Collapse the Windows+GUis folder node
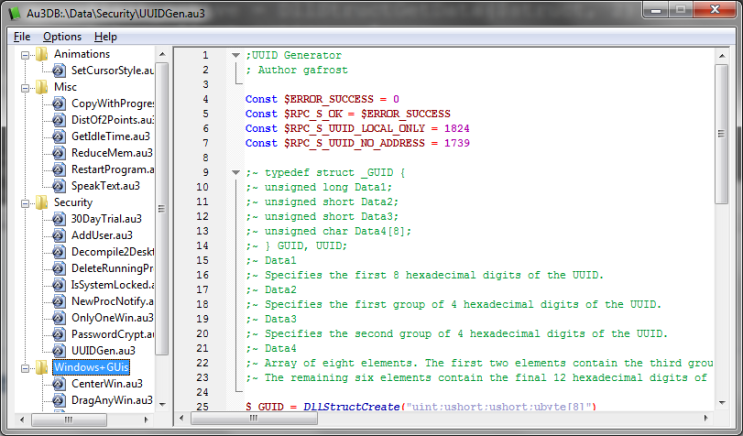 [x=25, y=368]
